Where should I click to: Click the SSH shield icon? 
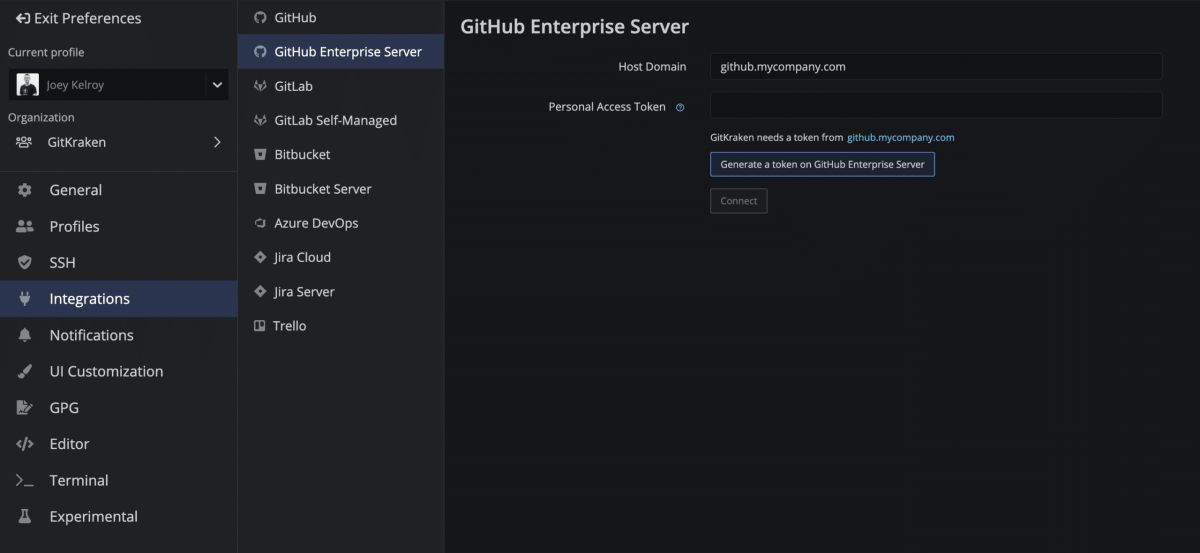[25, 262]
